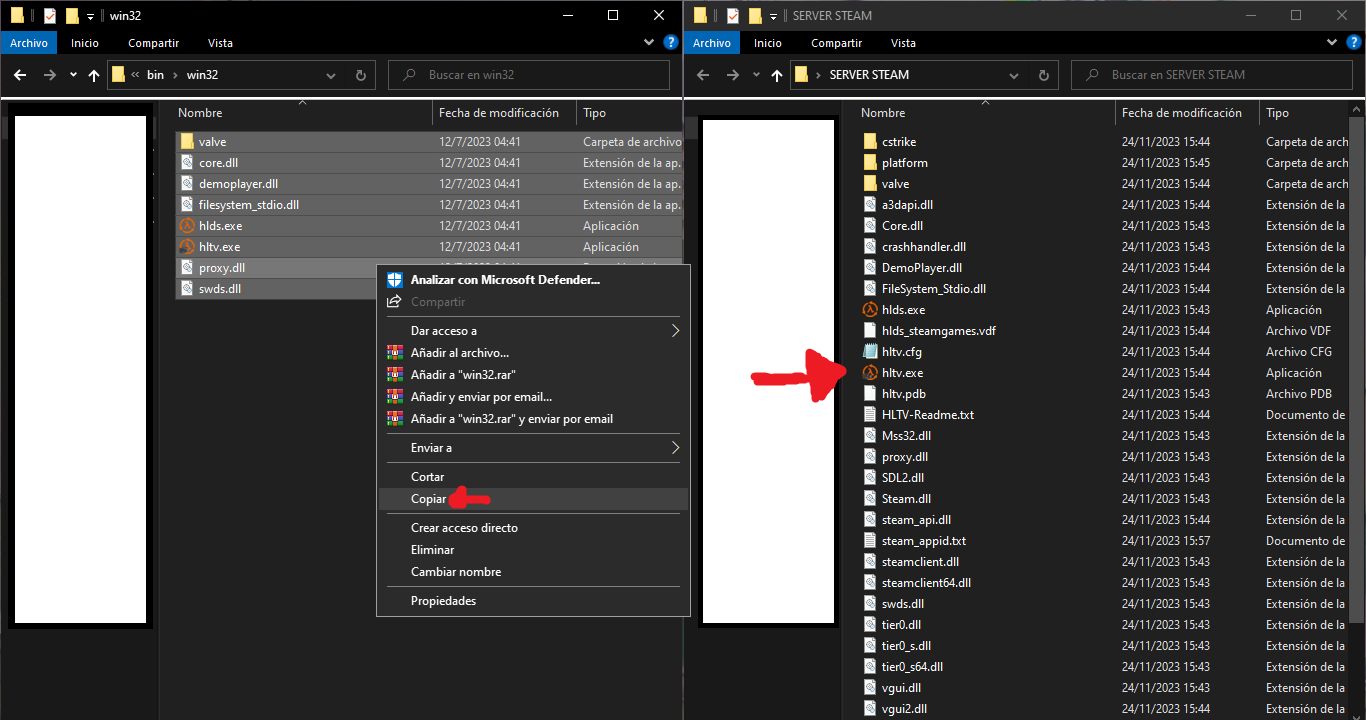Select the hltv.cfg file icon
Screen dimensions: 1366x720
point(870,352)
